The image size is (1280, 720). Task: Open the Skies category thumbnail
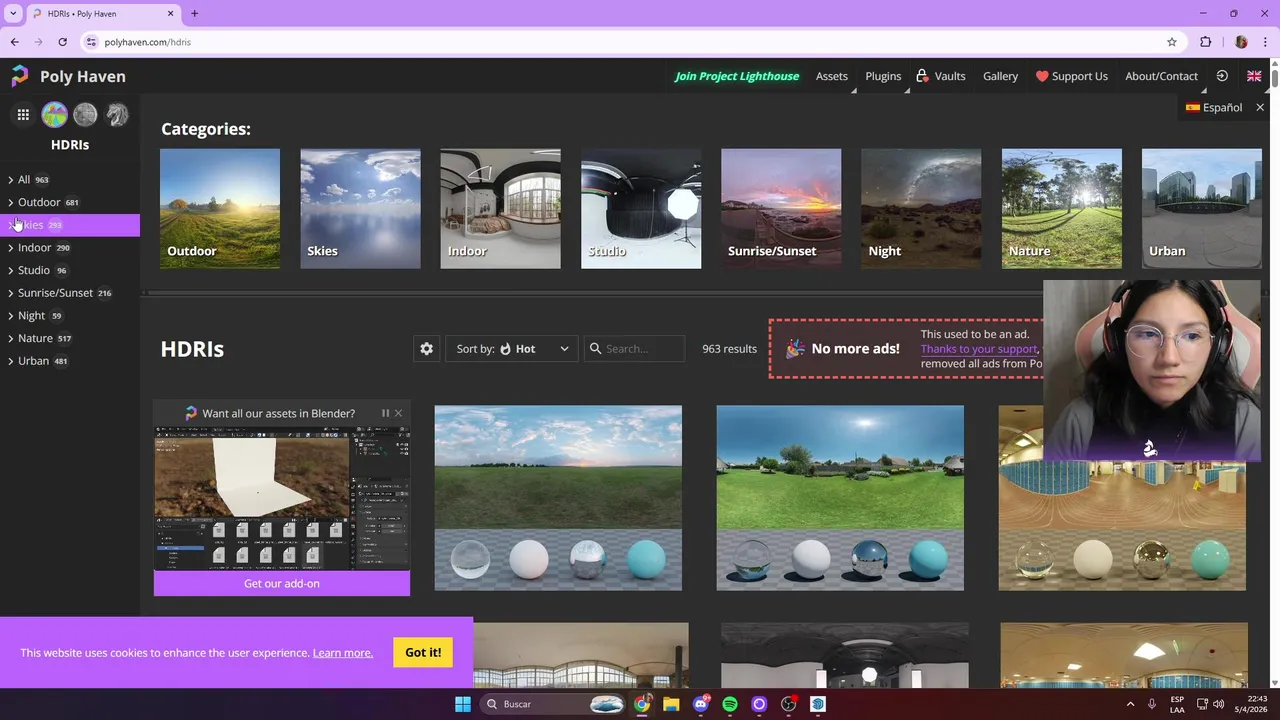pos(360,209)
